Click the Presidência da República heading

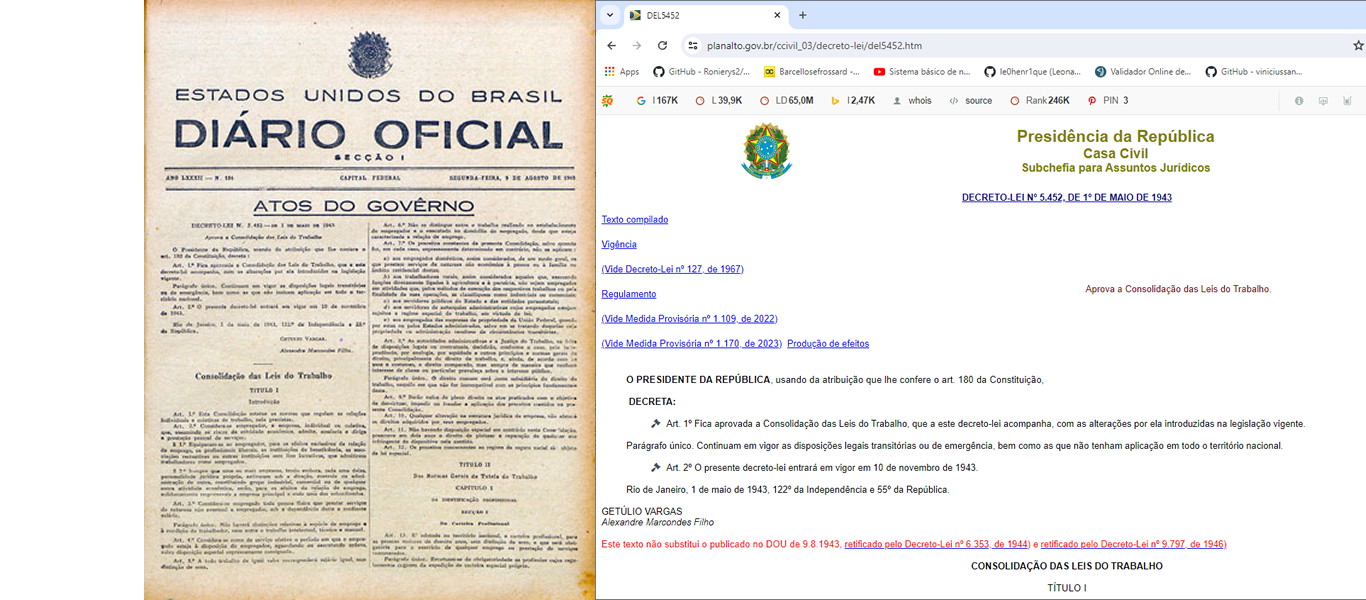tap(1116, 137)
